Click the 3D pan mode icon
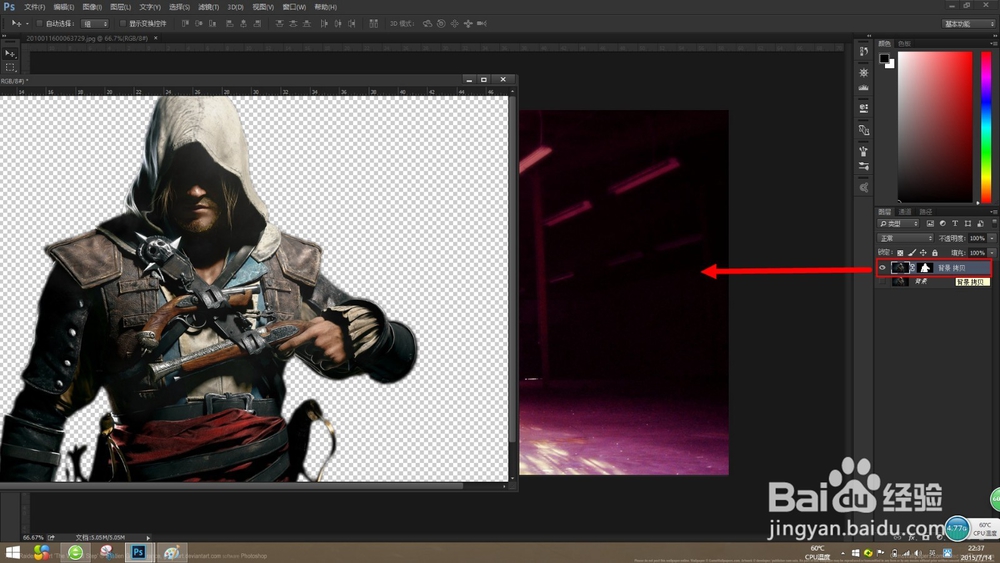1000x563 pixels. coord(454,24)
